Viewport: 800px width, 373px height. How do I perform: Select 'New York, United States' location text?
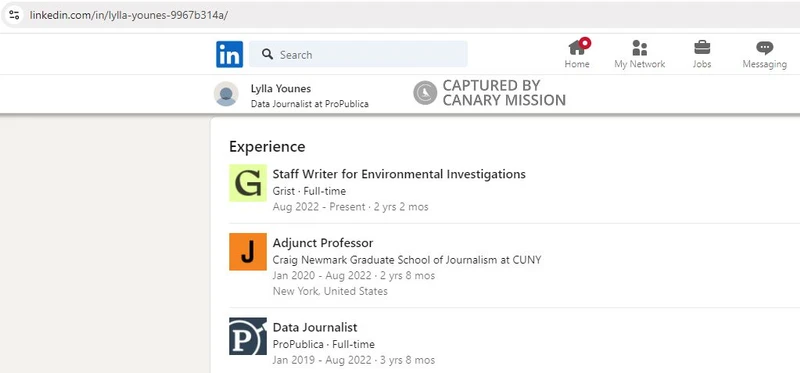330,291
